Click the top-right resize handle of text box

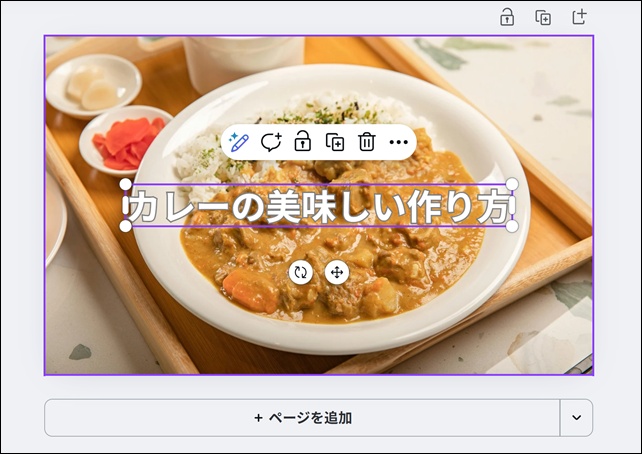(x=512, y=185)
